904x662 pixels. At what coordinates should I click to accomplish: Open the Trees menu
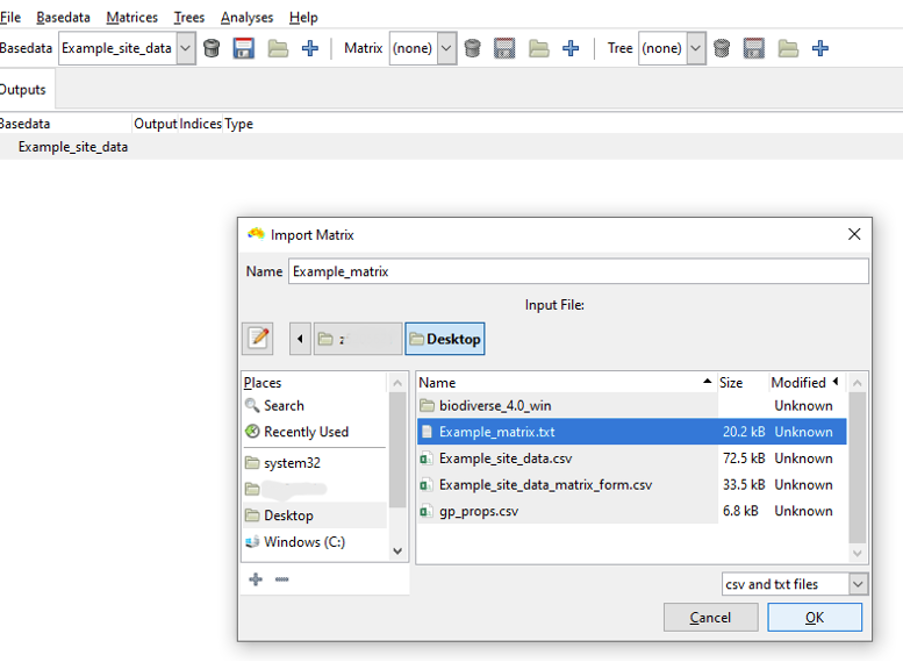tap(189, 17)
